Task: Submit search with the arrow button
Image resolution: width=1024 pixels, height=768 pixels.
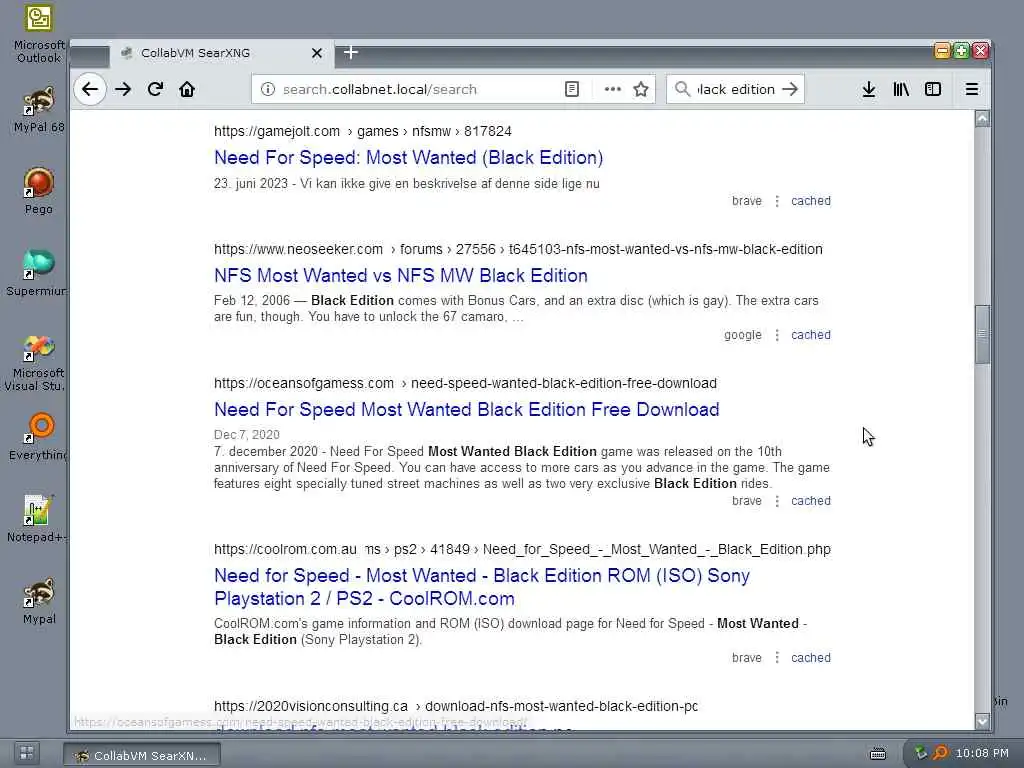Action: [790, 89]
